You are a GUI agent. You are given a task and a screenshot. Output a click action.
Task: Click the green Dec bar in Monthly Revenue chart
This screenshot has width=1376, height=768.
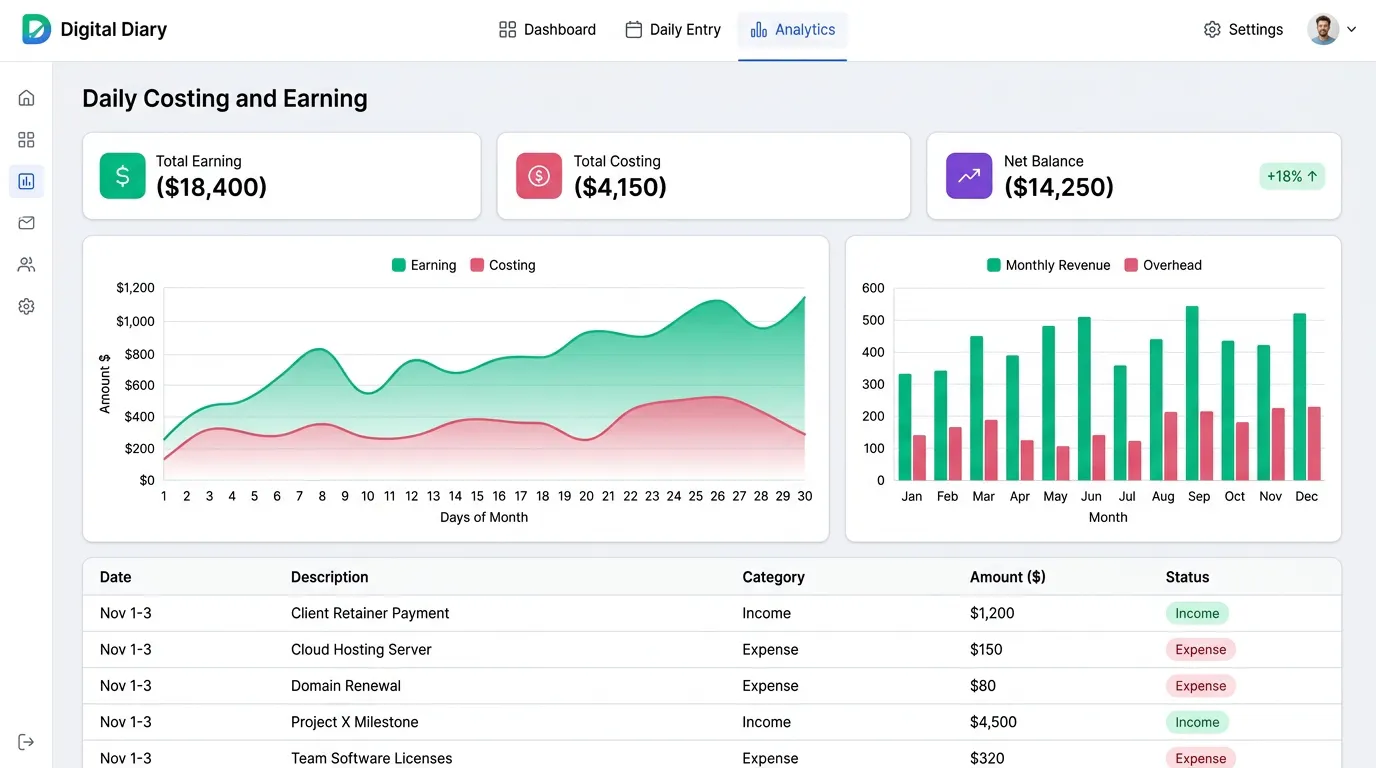(x=1300, y=397)
